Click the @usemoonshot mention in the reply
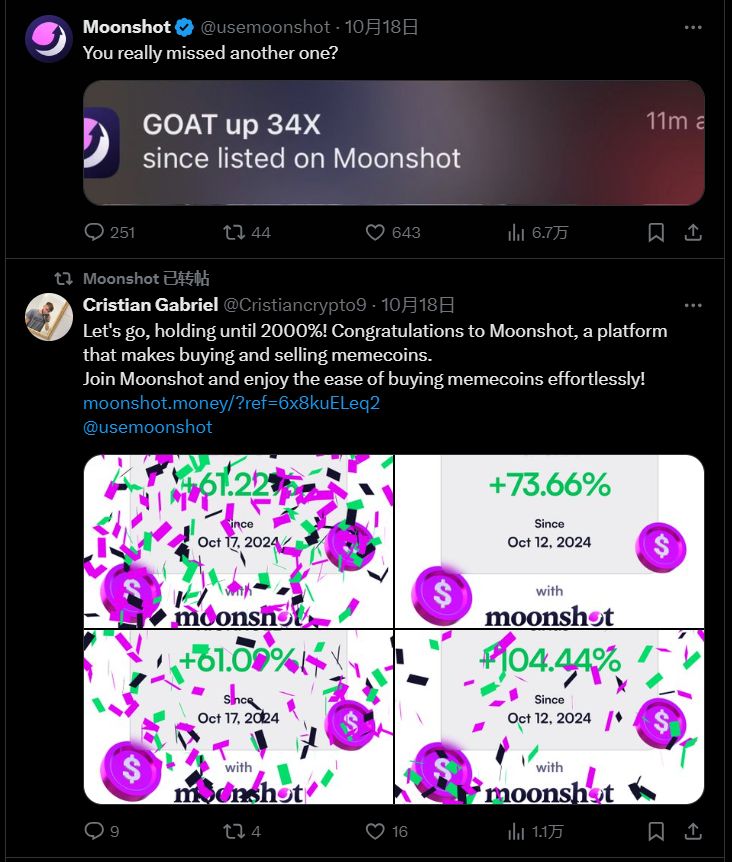 (148, 427)
